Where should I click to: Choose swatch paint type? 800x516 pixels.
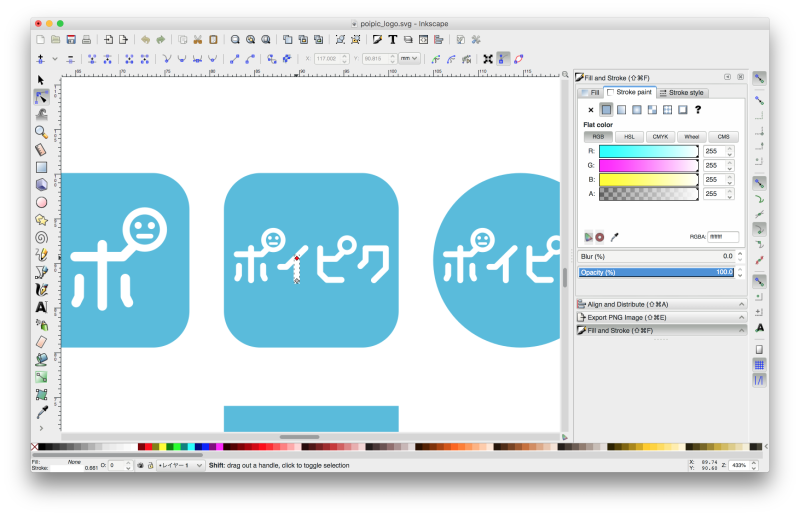click(x=683, y=110)
